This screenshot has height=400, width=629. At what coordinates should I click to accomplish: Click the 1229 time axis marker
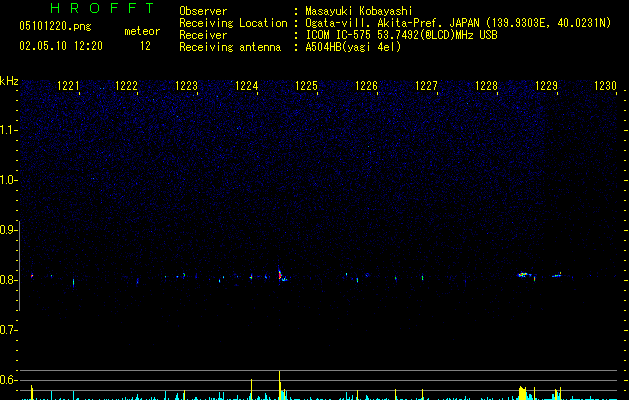pos(546,86)
